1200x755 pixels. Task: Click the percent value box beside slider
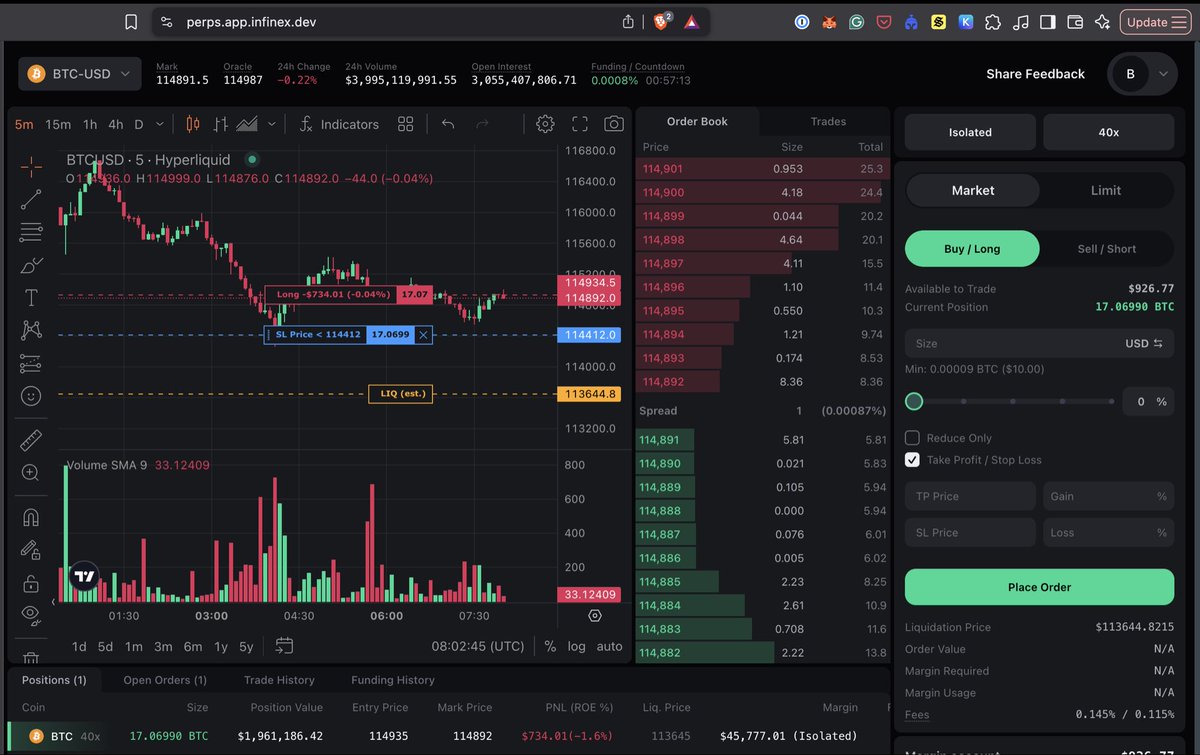(x=1148, y=401)
